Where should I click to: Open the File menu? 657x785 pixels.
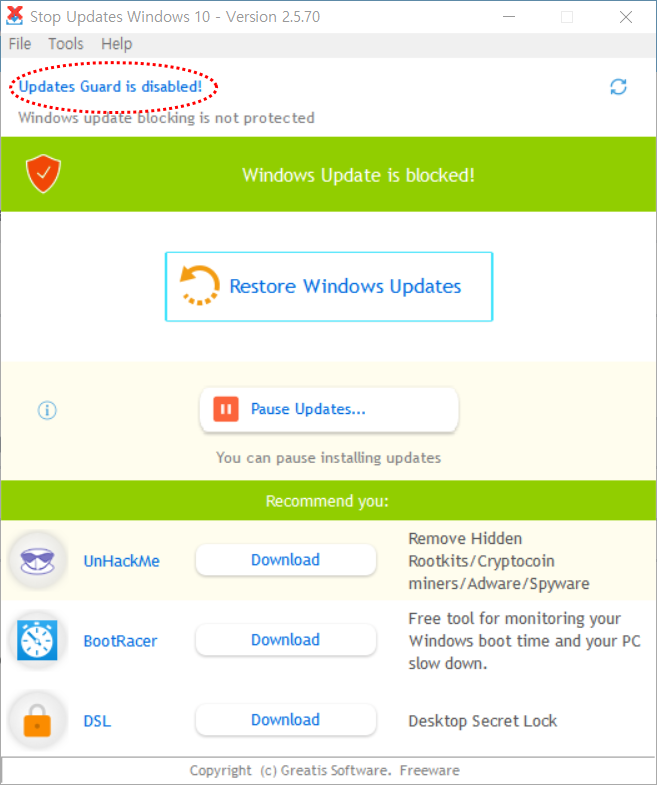[20, 44]
